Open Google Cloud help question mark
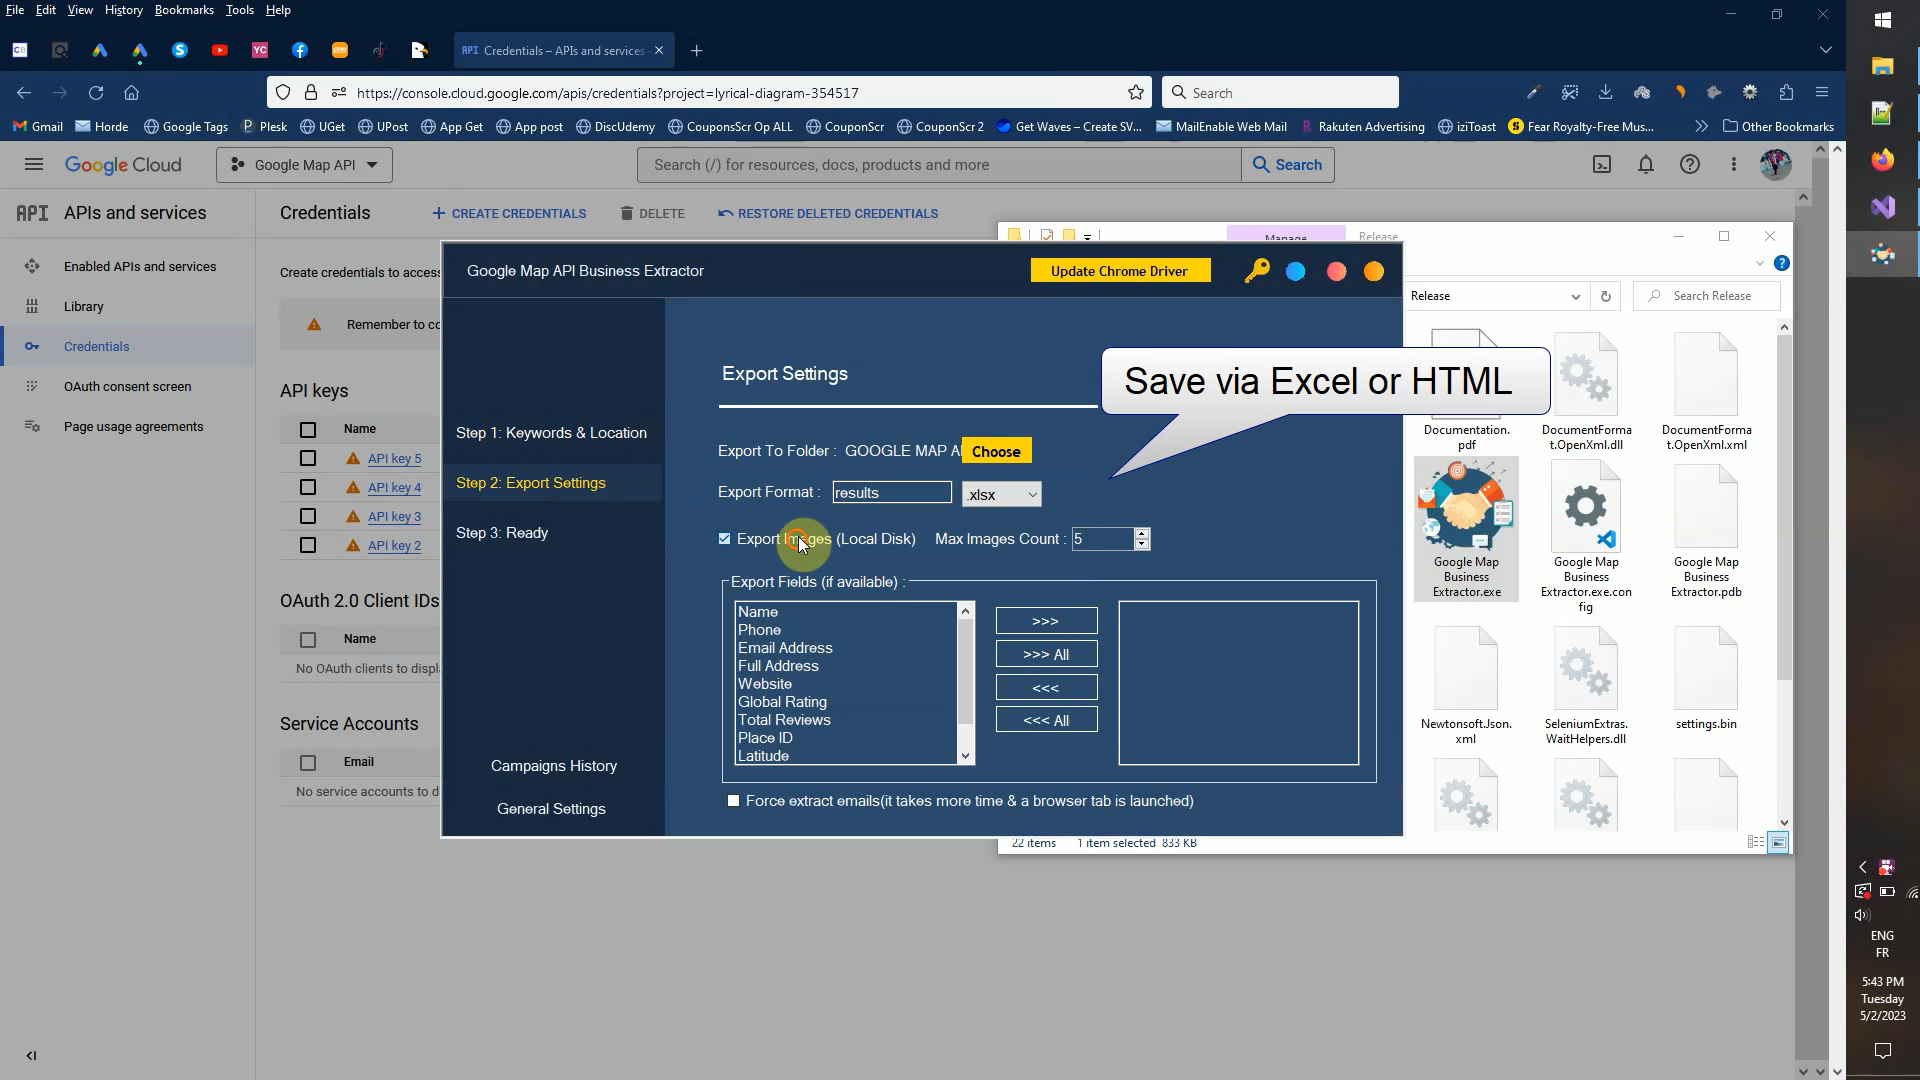1920x1080 pixels. click(1690, 165)
